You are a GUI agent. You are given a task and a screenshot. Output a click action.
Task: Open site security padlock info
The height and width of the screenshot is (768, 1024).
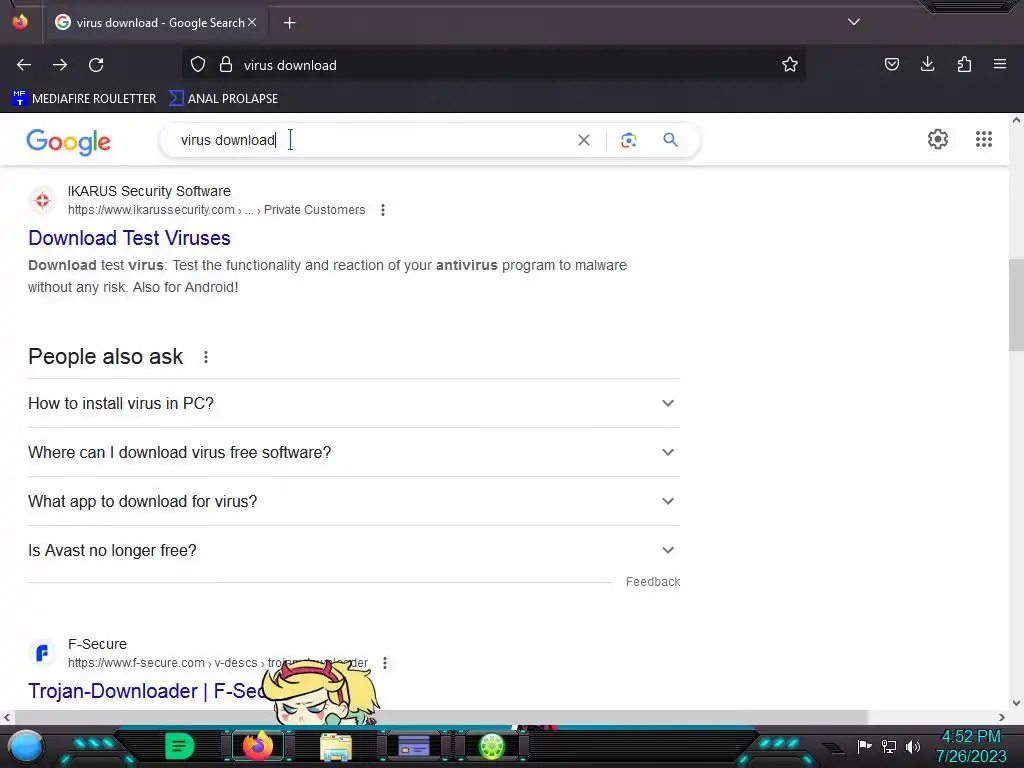coord(226,65)
